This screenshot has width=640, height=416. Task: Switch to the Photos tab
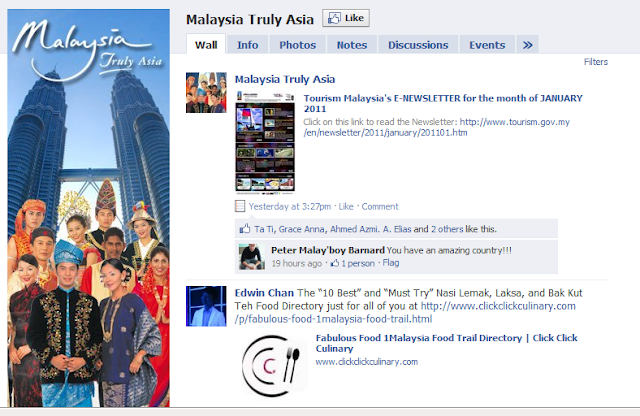click(298, 45)
